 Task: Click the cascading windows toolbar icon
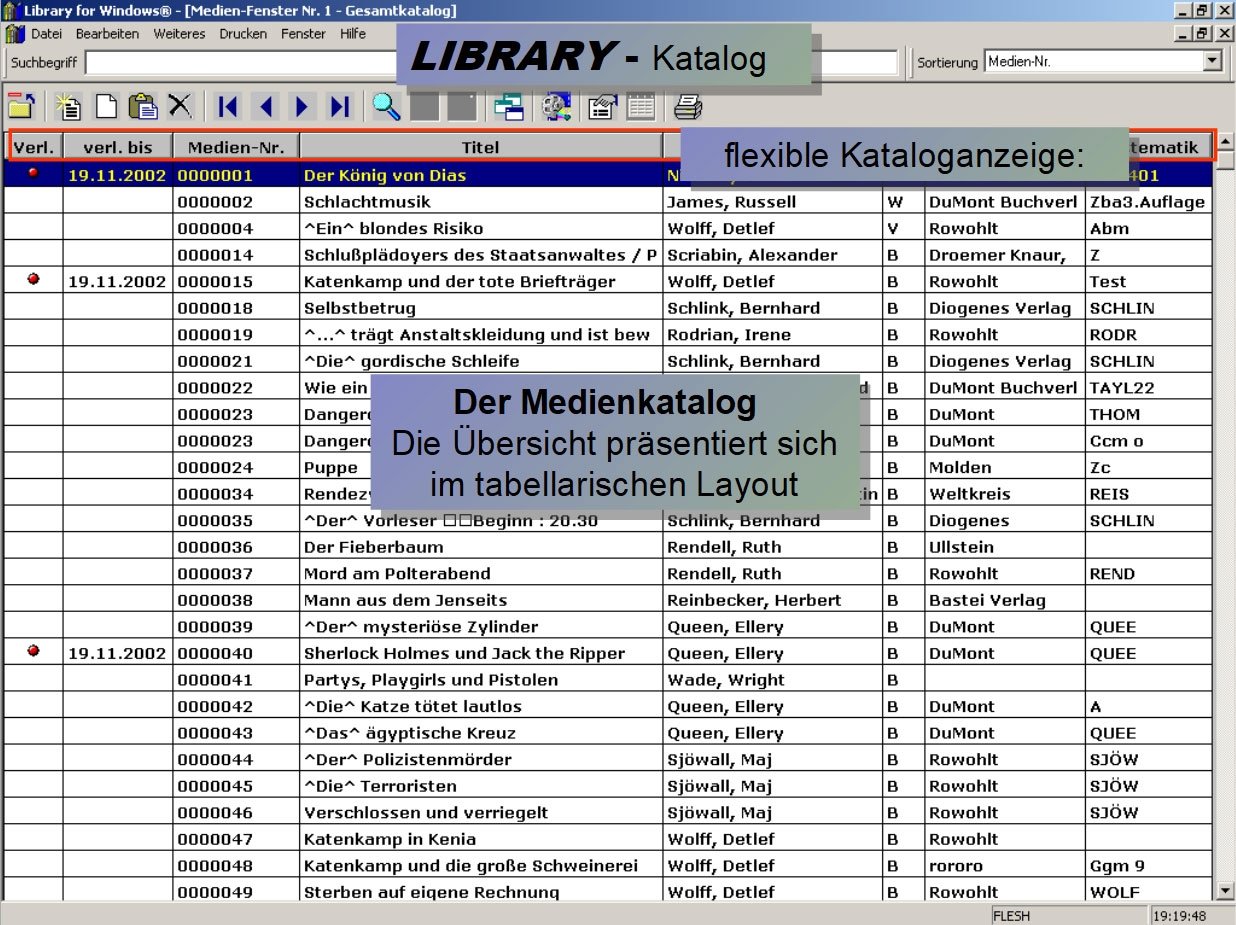click(x=509, y=106)
